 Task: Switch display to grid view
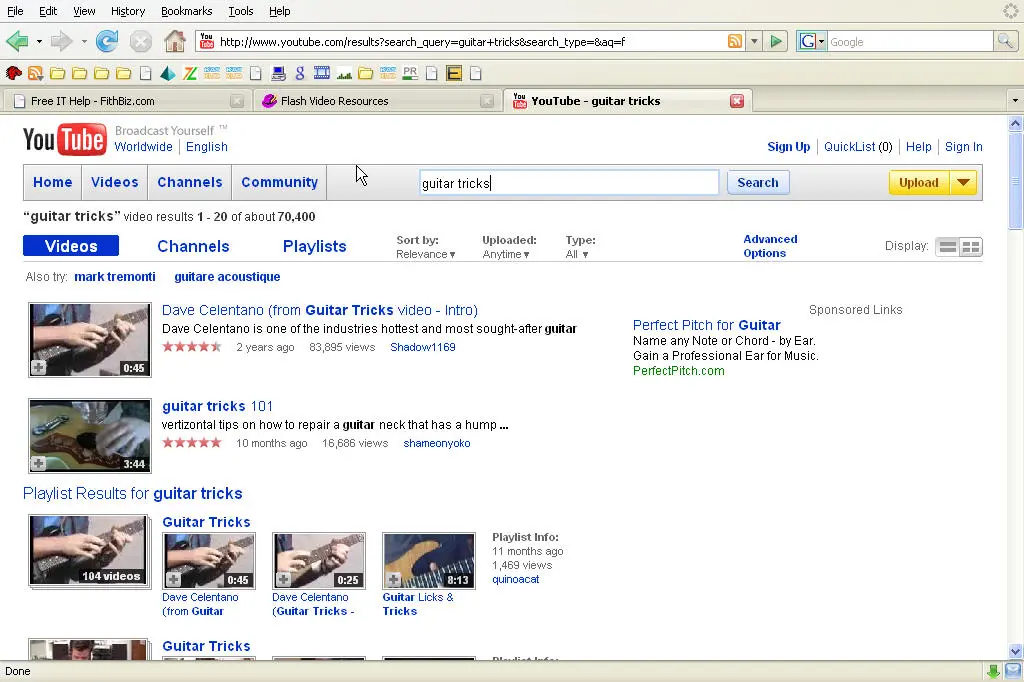tap(971, 247)
